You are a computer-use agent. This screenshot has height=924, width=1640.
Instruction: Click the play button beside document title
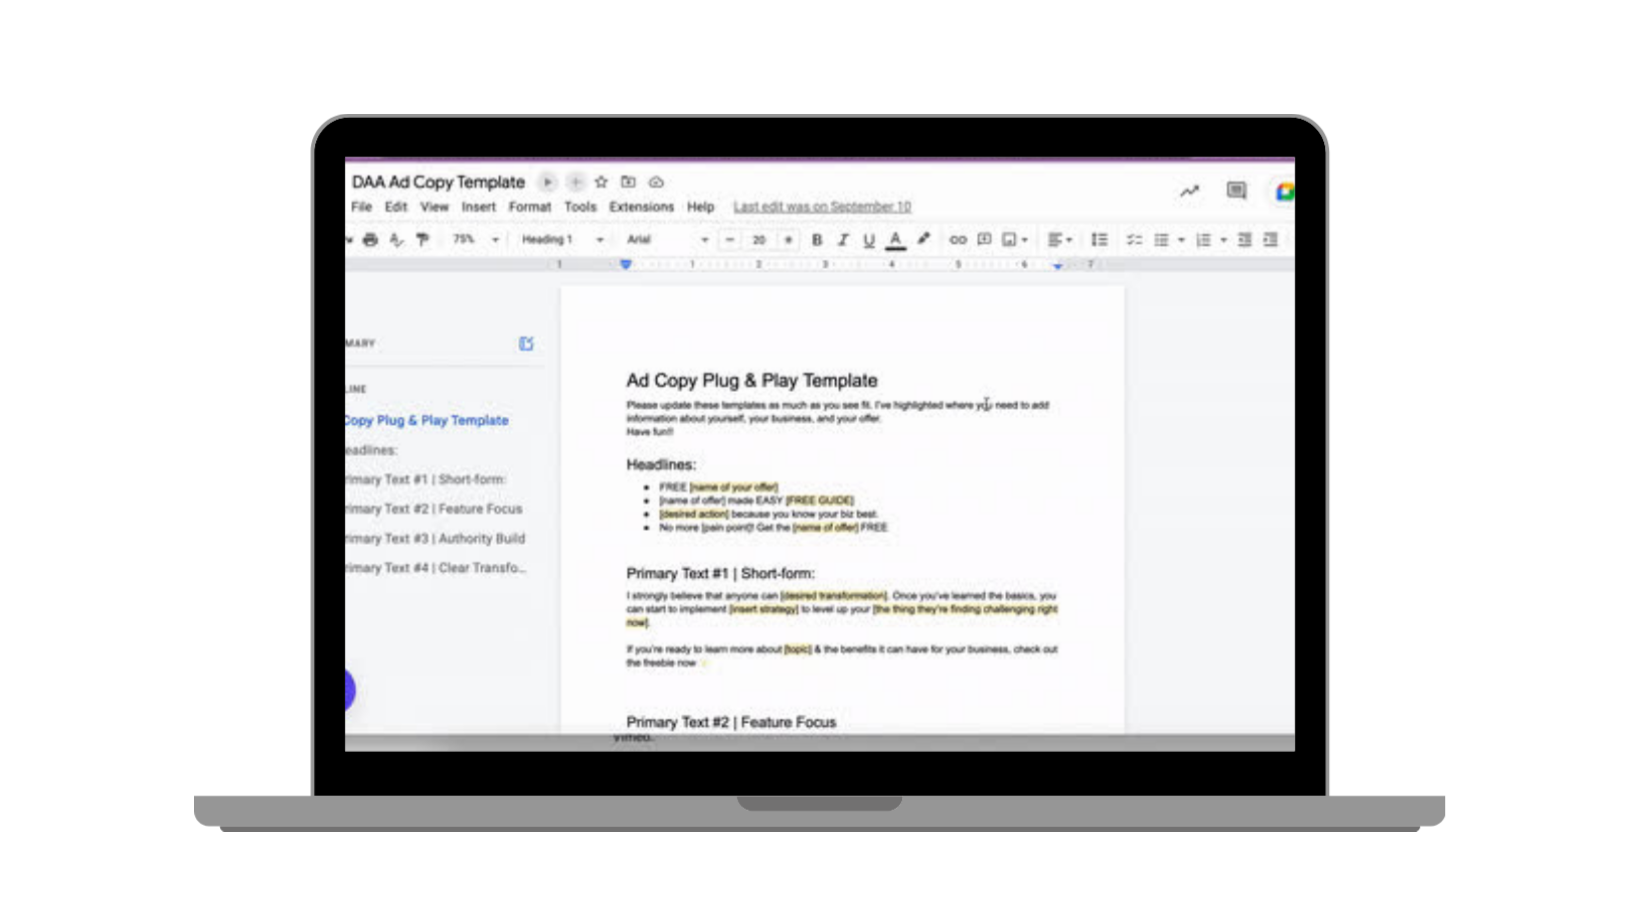point(547,182)
